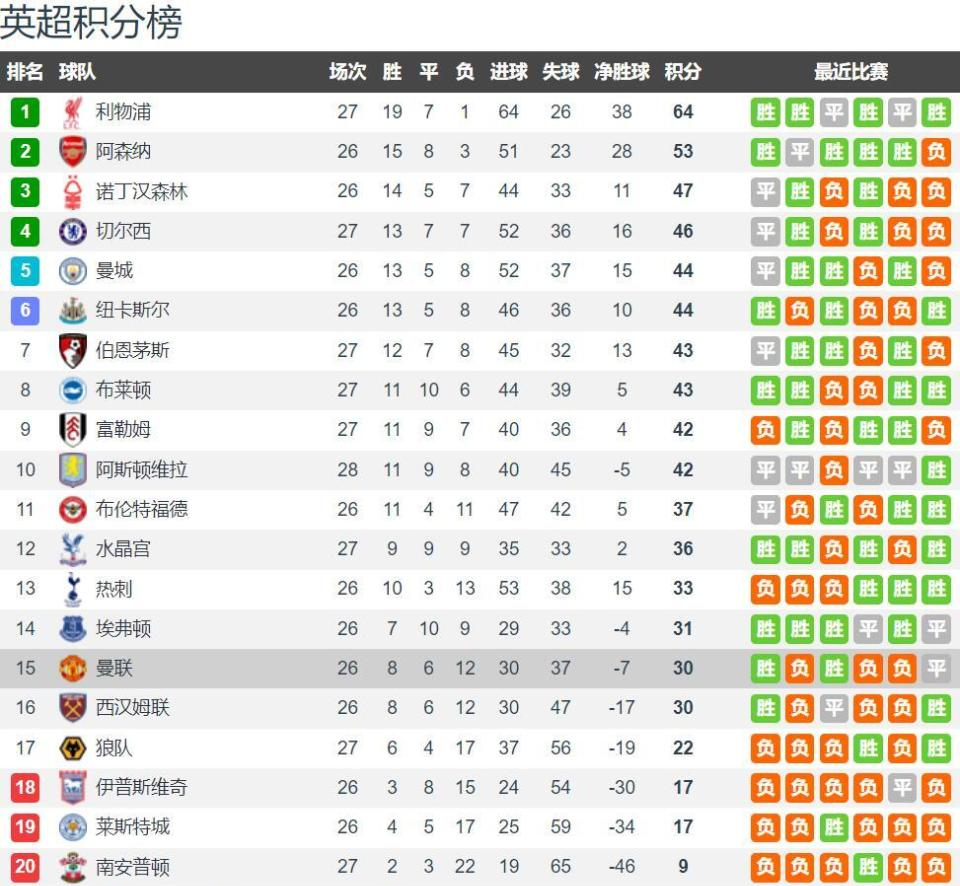Image resolution: width=960 pixels, height=886 pixels.
Task: Click the Bournemouth club crest icon
Action: [x=73, y=350]
